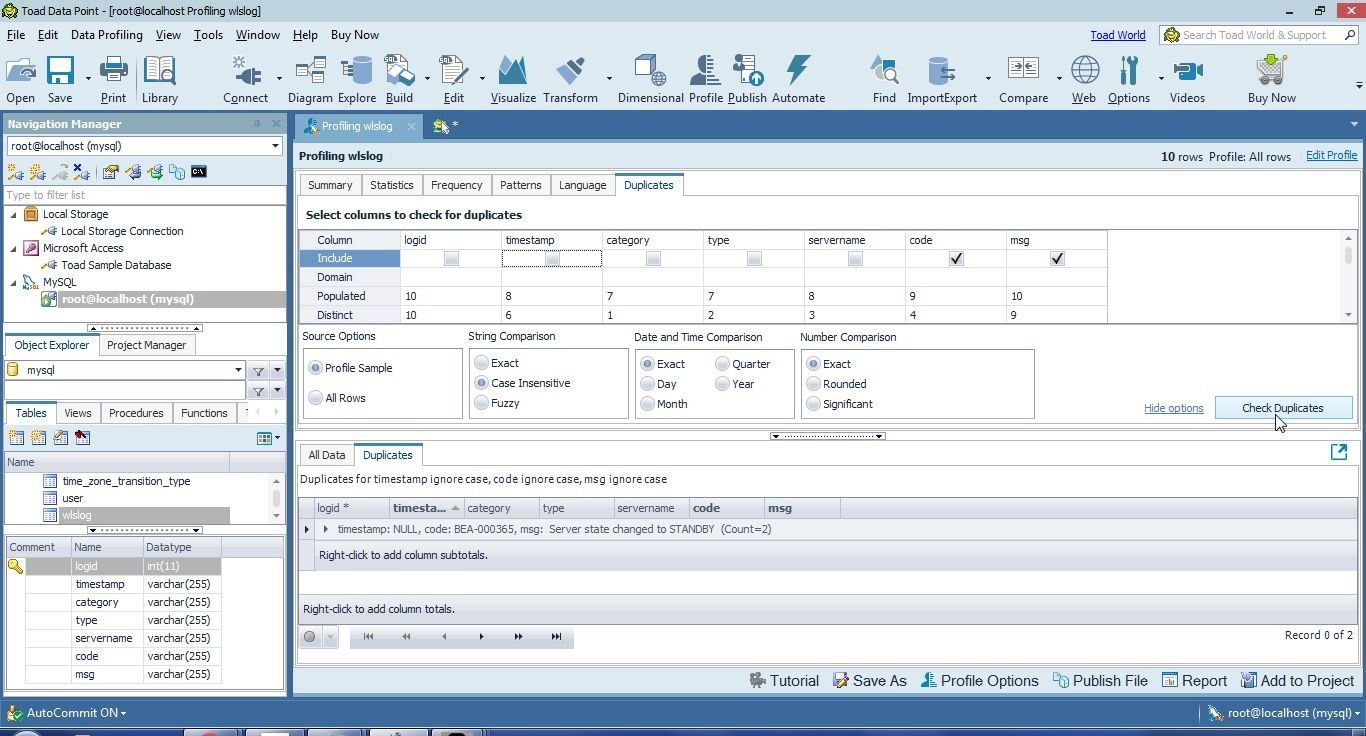This screenshot has height=736, width=1366.
Task: Click the Search Toad World & Support box
Action: (x=1258, y=35)
